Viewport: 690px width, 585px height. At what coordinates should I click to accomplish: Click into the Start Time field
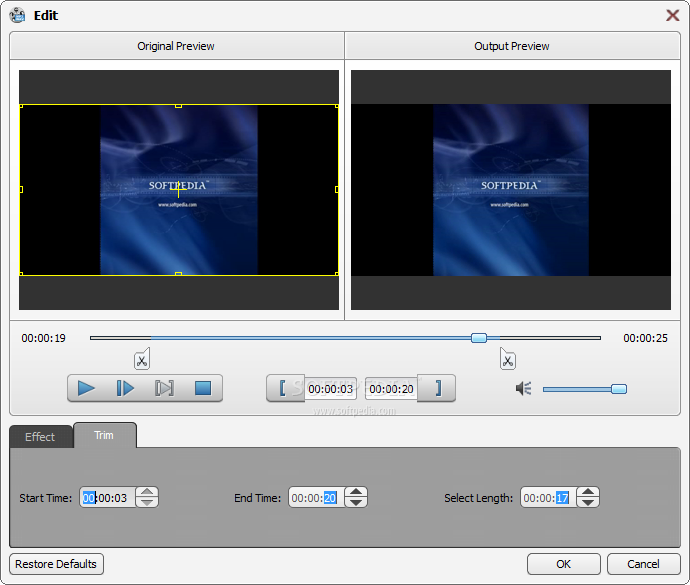click(108, 498)
